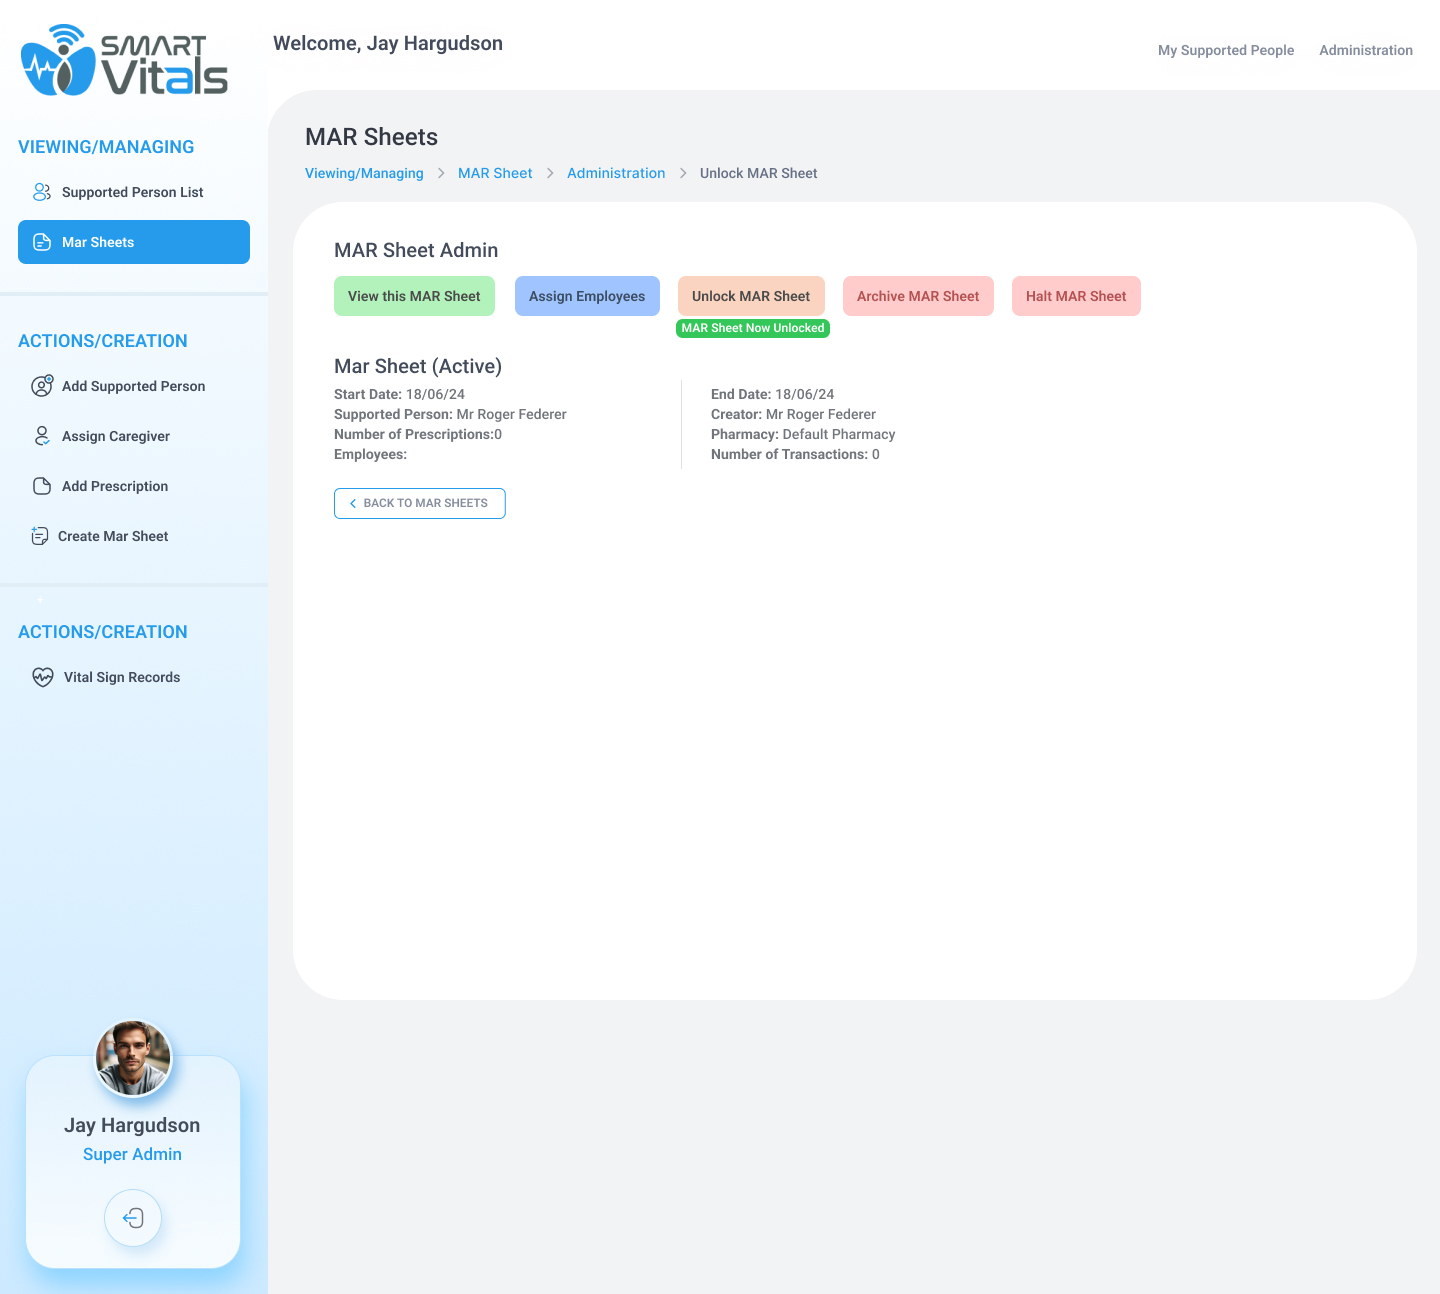Click the Supported Person List people icon

pyautogui.click(x=42, y=192)
